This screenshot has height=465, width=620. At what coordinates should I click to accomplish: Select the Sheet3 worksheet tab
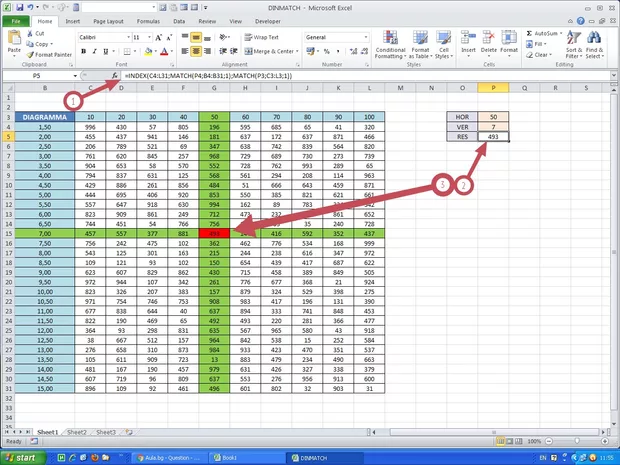[x=106, y=432]
